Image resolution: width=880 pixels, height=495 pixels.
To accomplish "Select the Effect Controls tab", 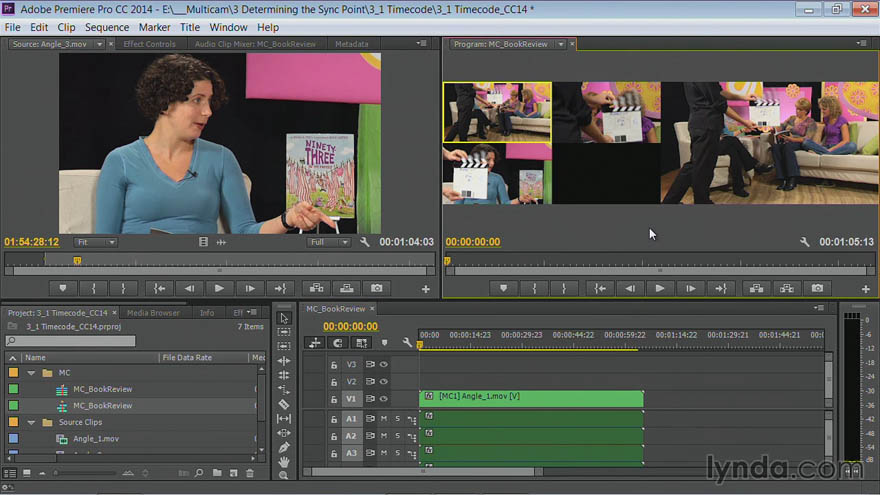I will (149, 44).
